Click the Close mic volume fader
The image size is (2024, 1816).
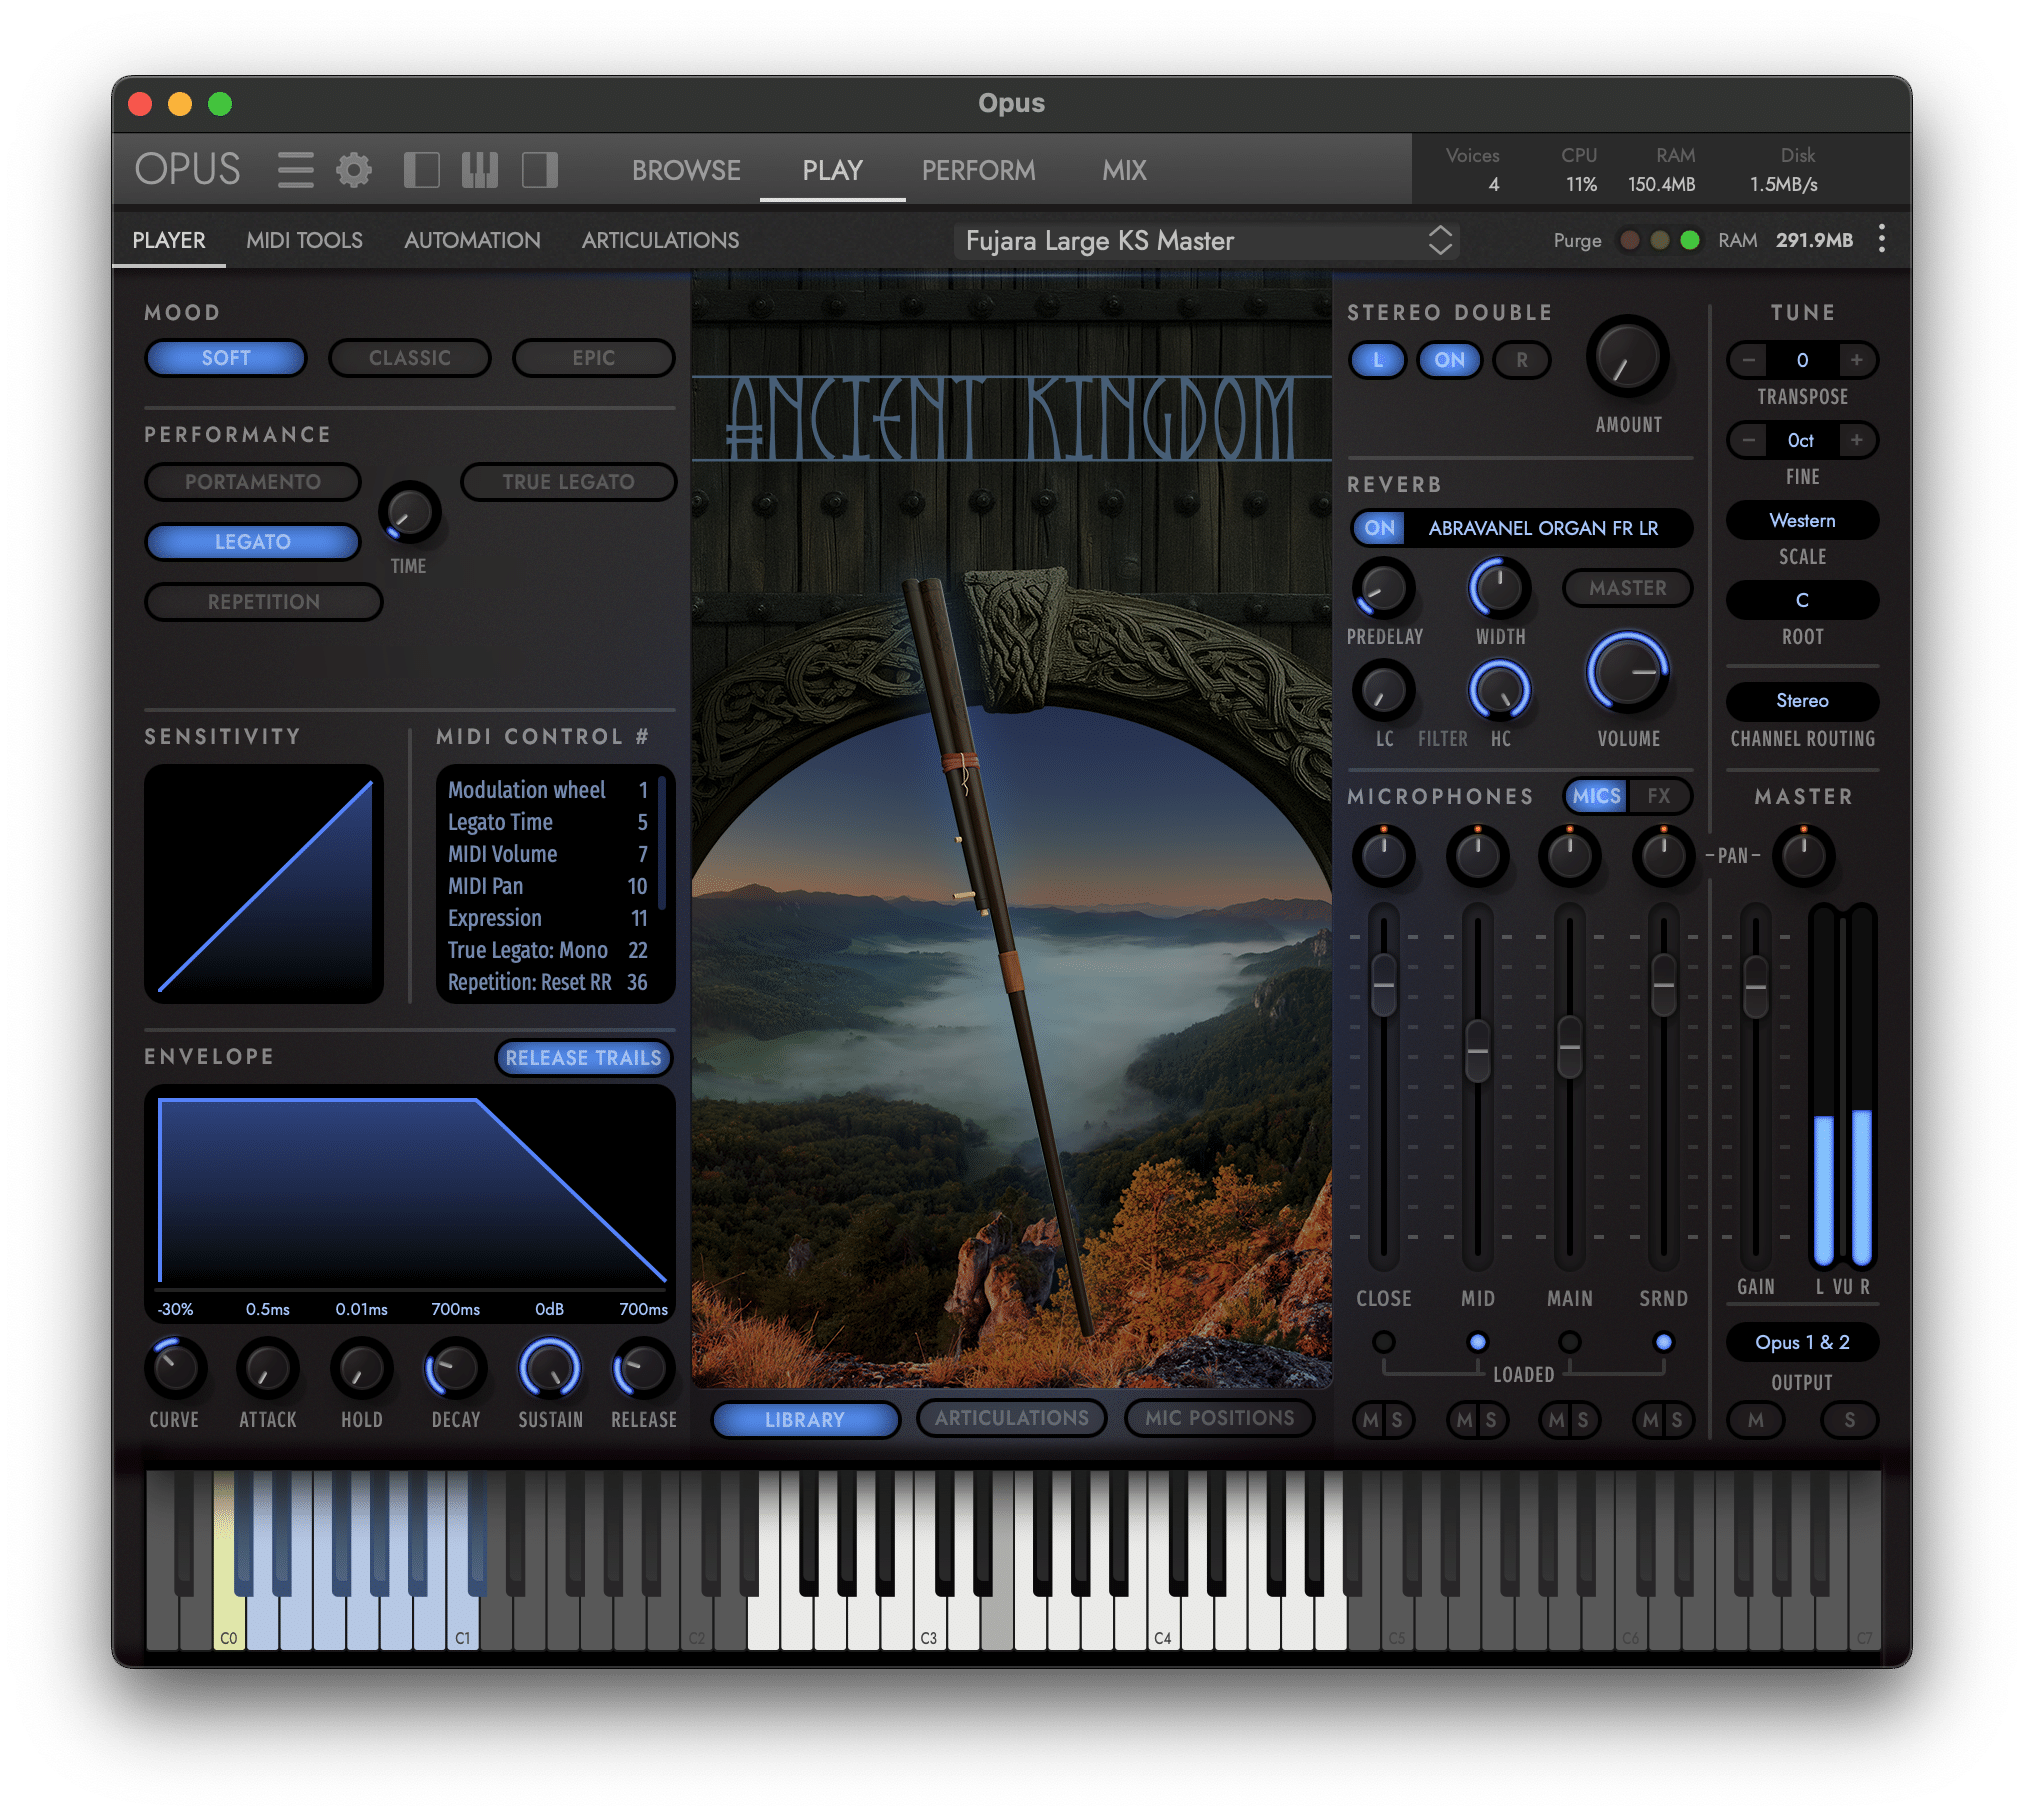(1383, 986)
